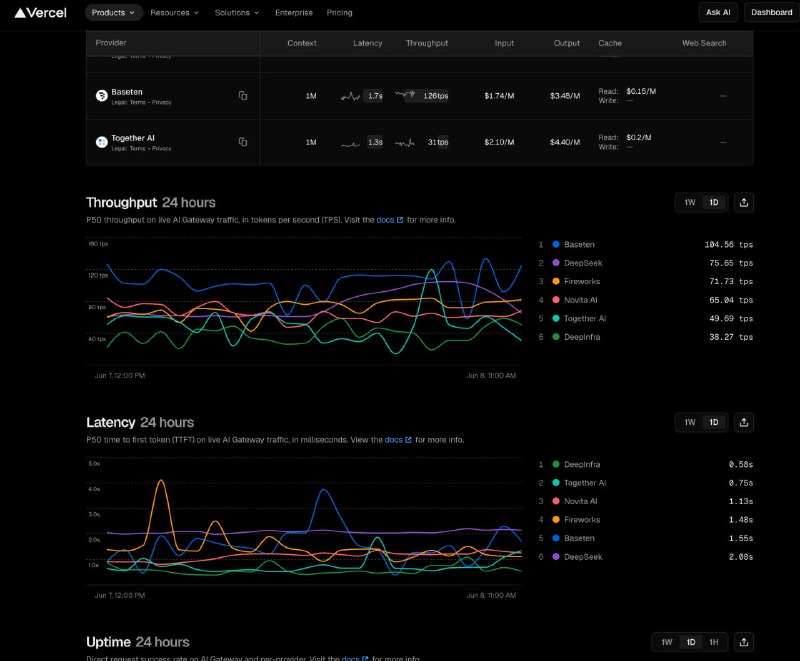Open Together AI Terms link

click(138, 148)
